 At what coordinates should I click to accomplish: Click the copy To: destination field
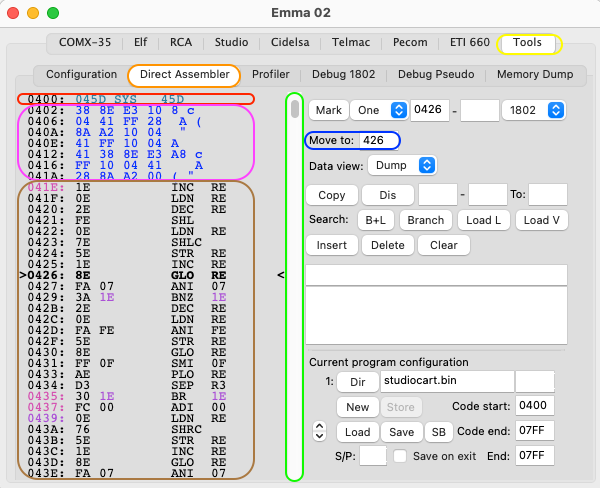click(x=548, y=195)
